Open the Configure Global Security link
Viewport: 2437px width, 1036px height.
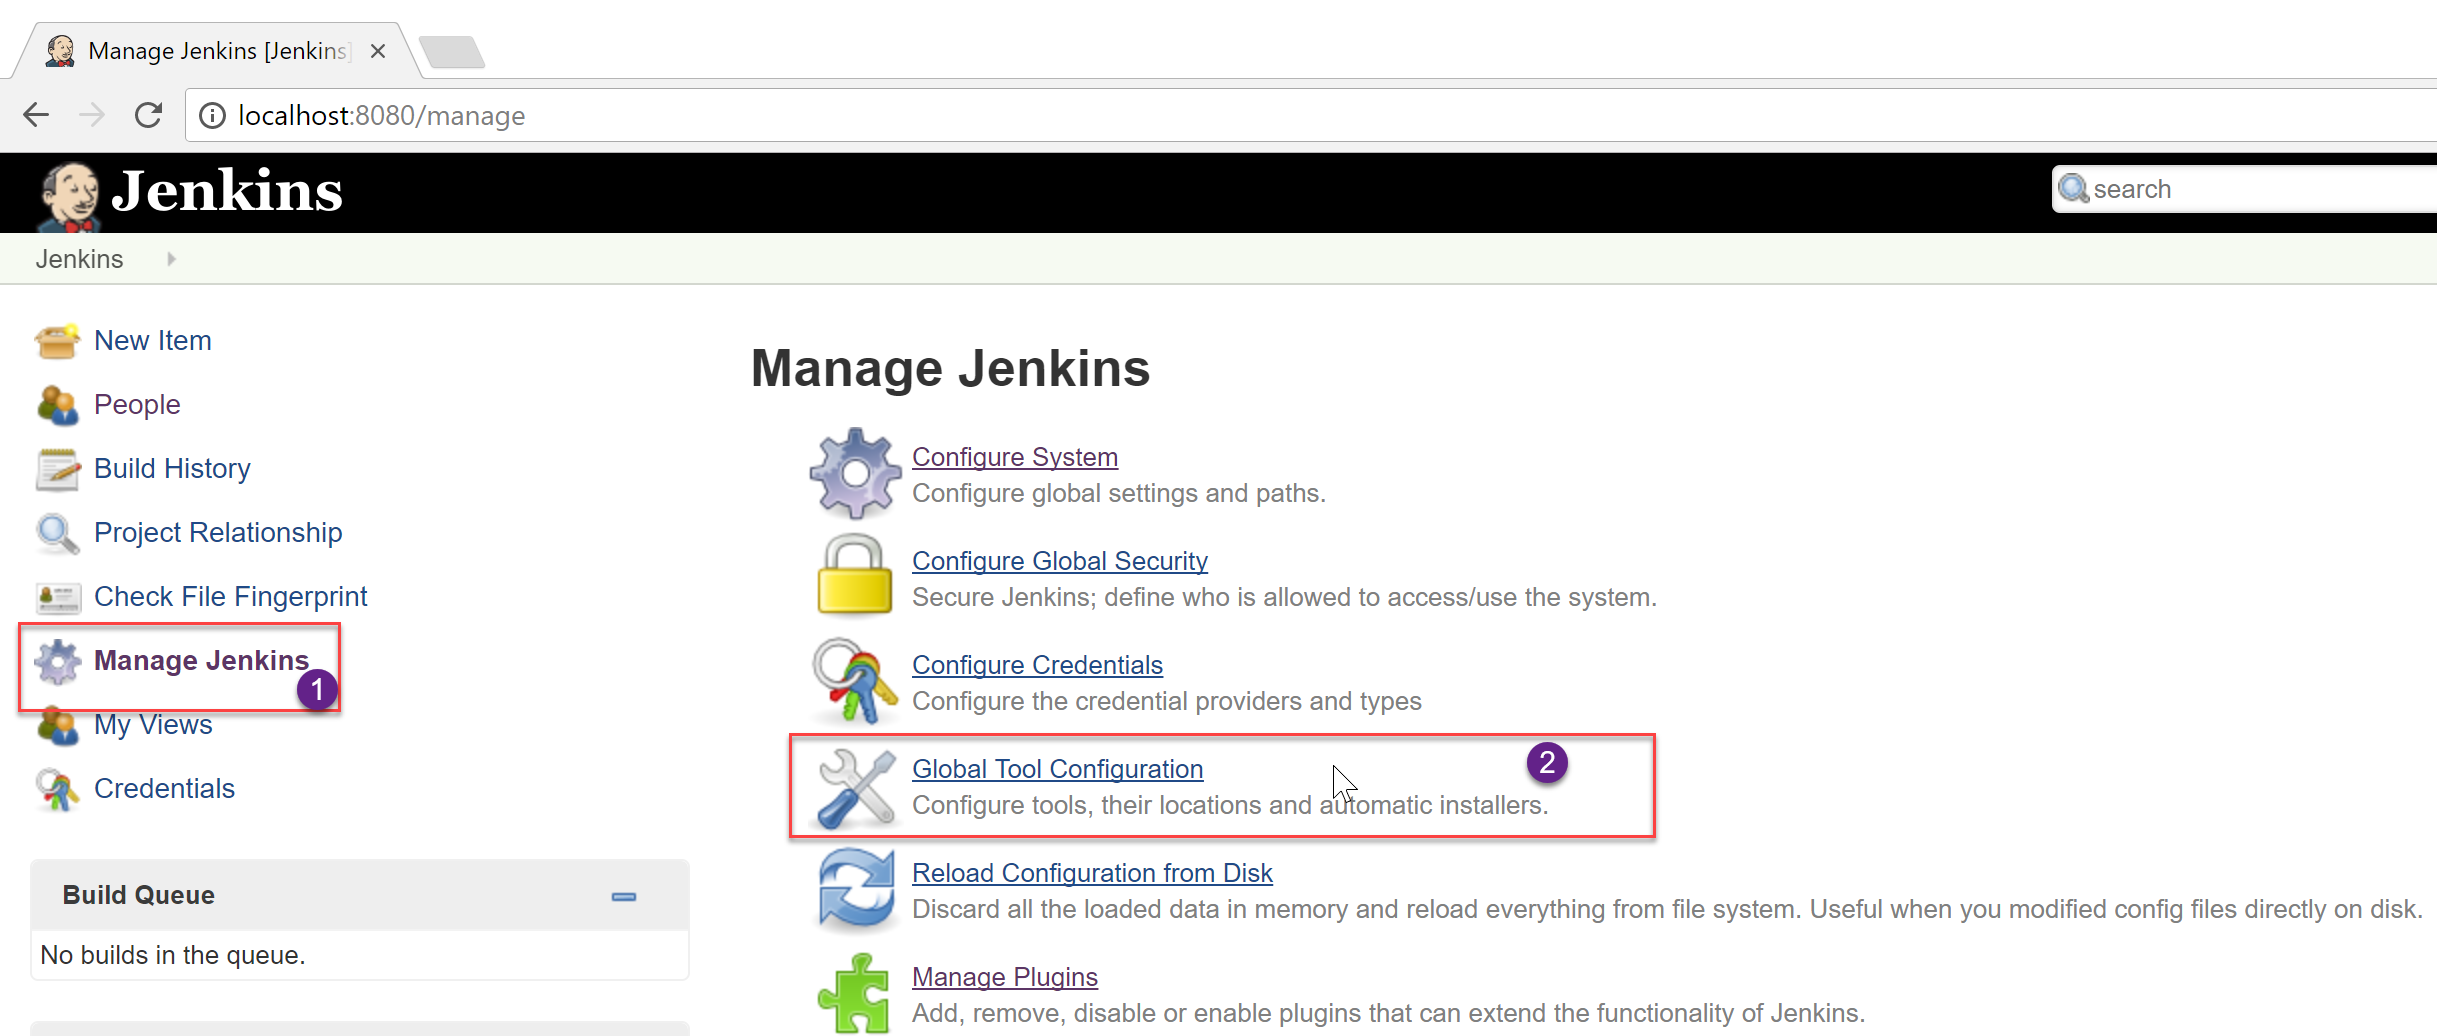pos(1060,561)
